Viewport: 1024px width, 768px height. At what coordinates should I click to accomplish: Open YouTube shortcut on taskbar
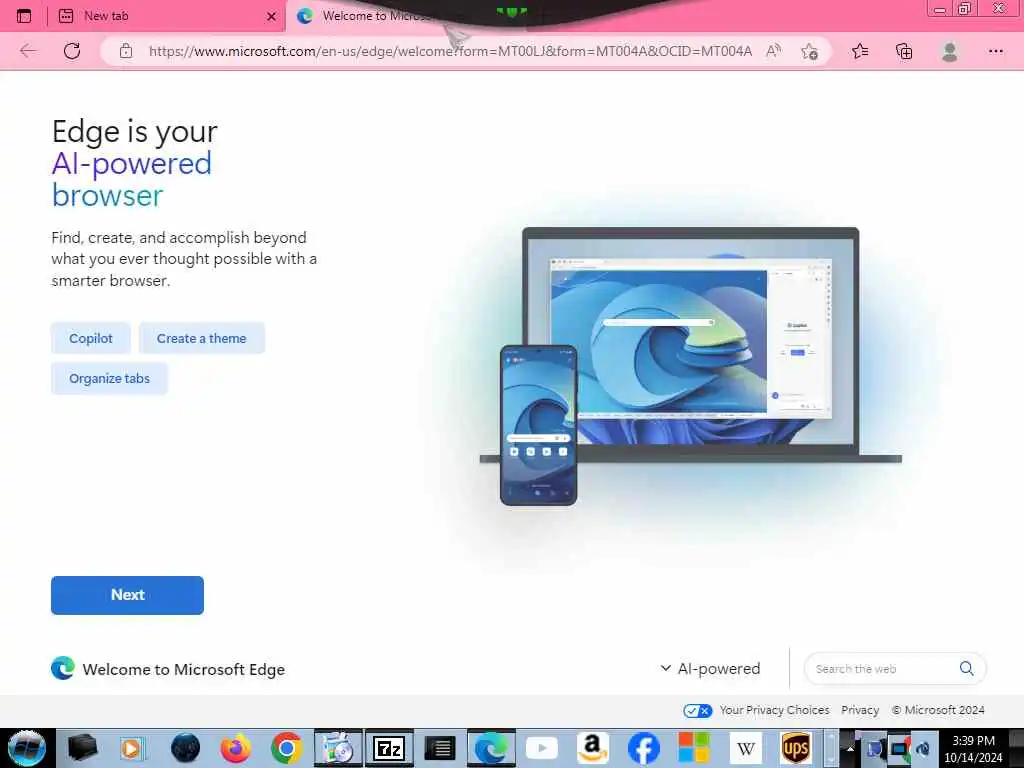[x=542, y=748]
